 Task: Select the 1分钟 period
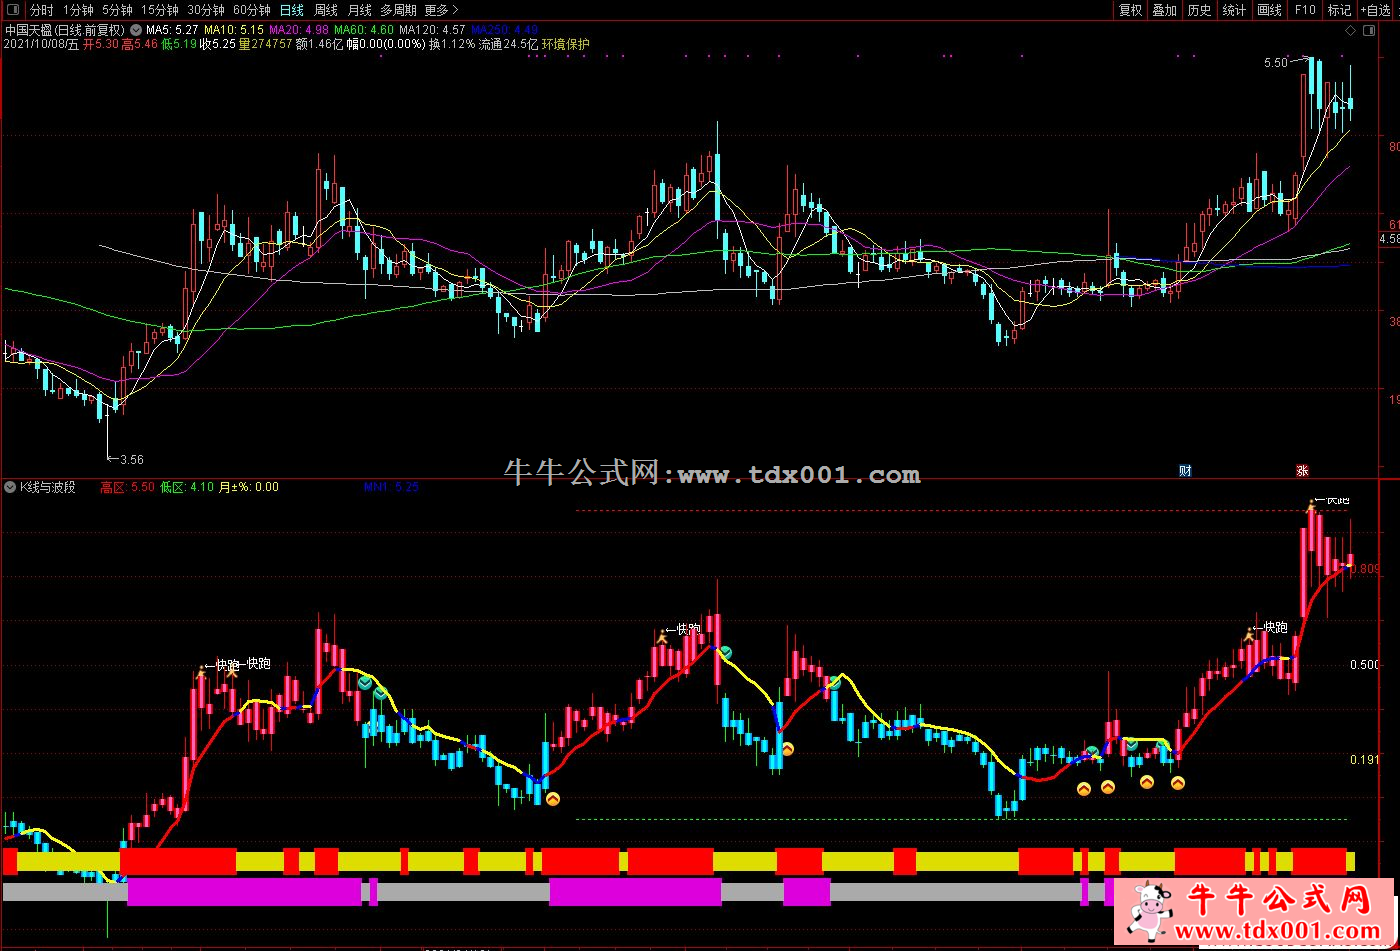(x=78, y=10)
